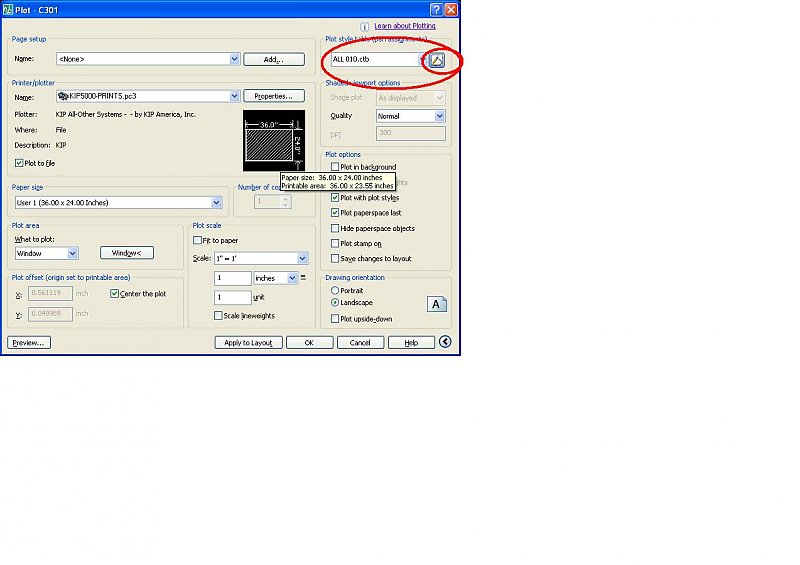The width and height of the screenshot is (800, 565).
Task: Click the Cancel button
Action: pyautogui.click(x=360, y=342)
